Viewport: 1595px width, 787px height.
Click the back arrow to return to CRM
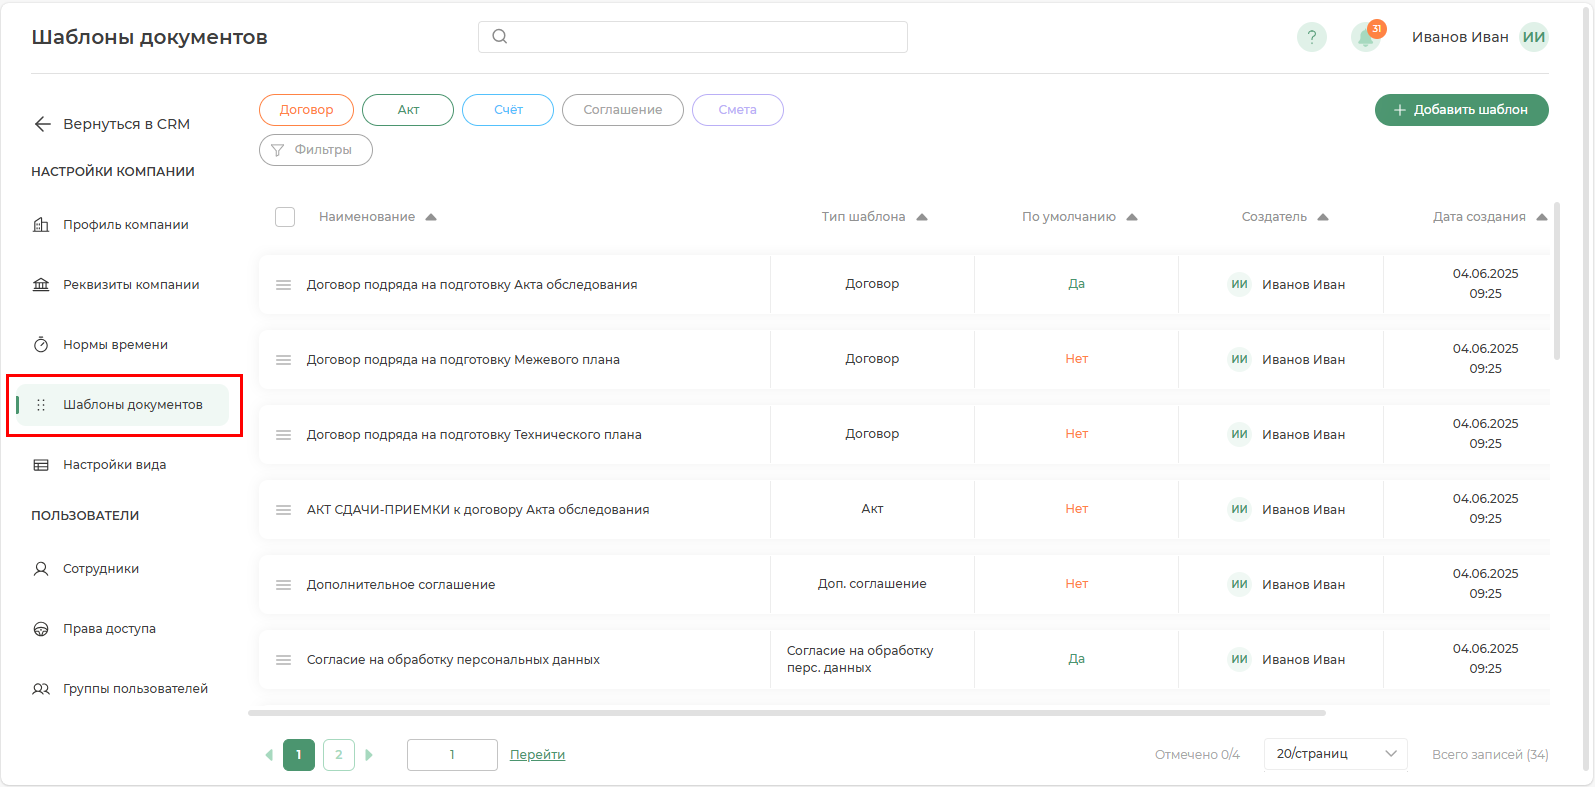[42, 124]
